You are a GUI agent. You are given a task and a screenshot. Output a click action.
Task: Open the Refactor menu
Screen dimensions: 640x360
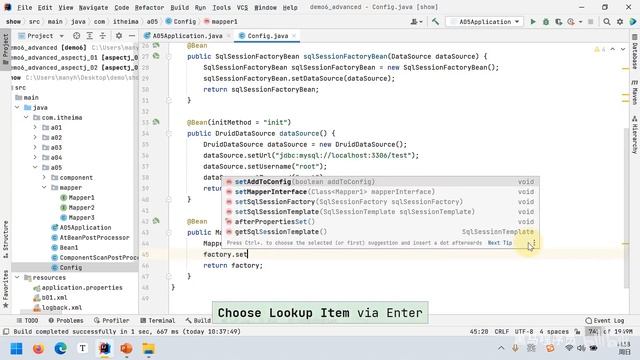point(149,7)
